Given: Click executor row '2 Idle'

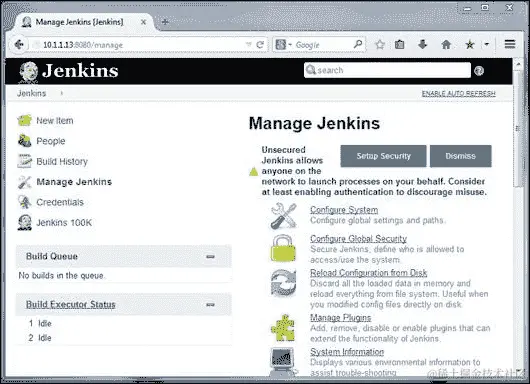Looking at the screenshot, I should point(40,338).
